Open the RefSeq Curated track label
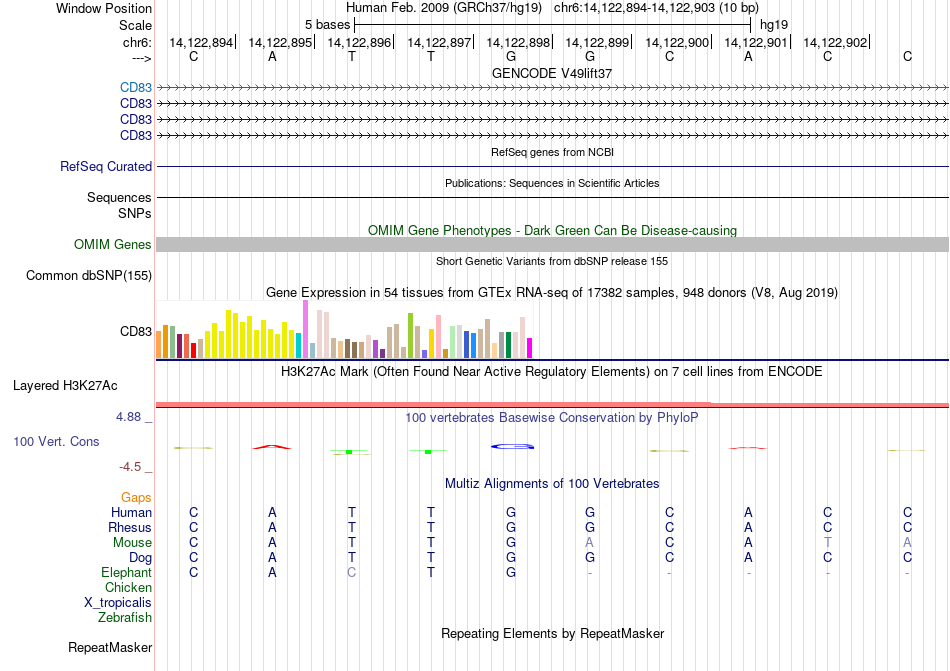This screenshot has width=950, height=671. 106,167
